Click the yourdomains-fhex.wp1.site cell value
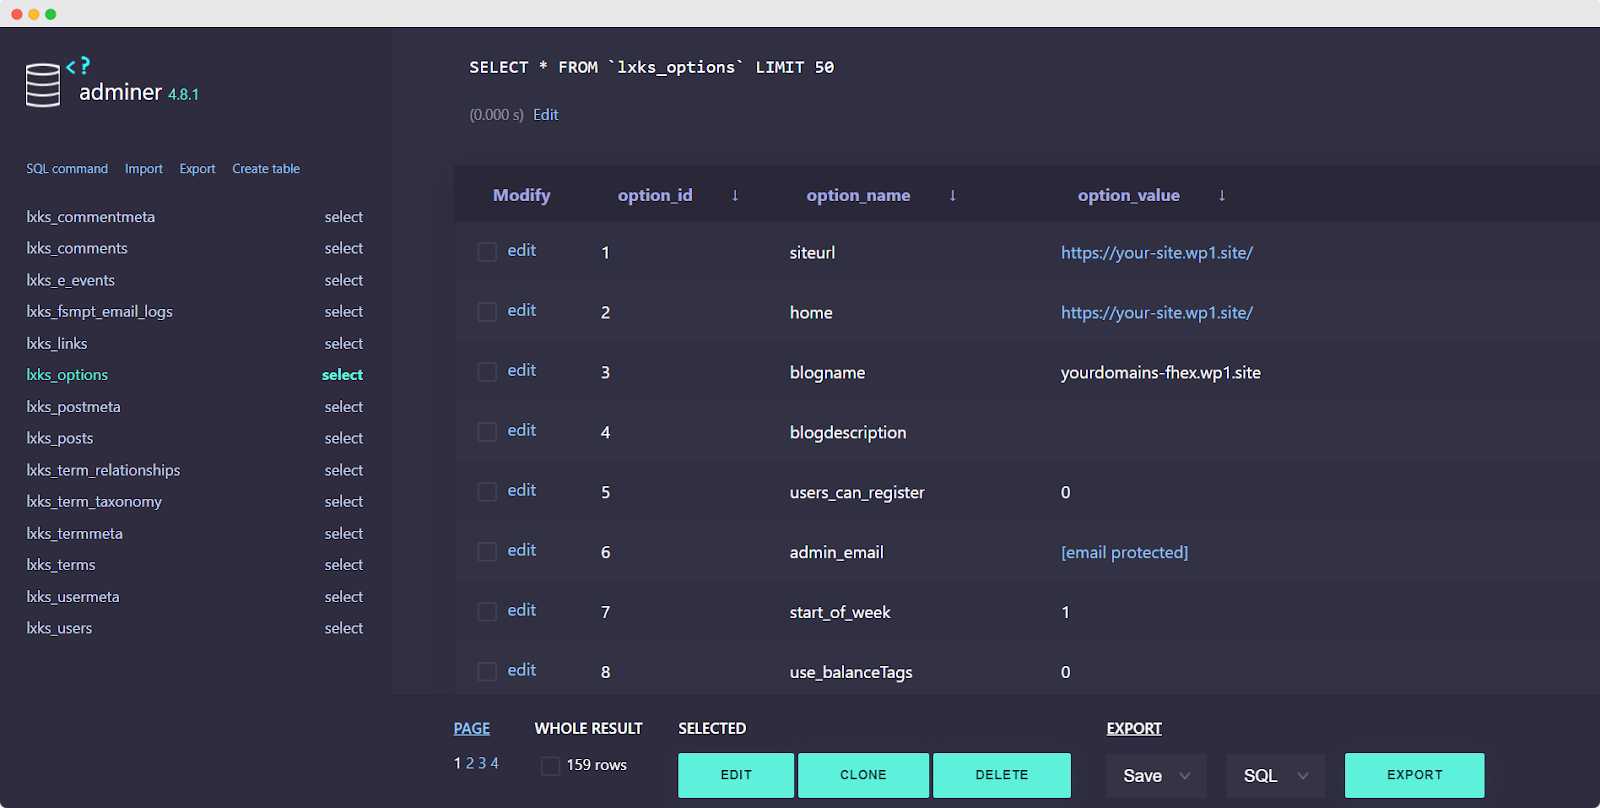The height and width of the screenshot is (808, 1600). pyautogui.click(x=1161, y=373)
